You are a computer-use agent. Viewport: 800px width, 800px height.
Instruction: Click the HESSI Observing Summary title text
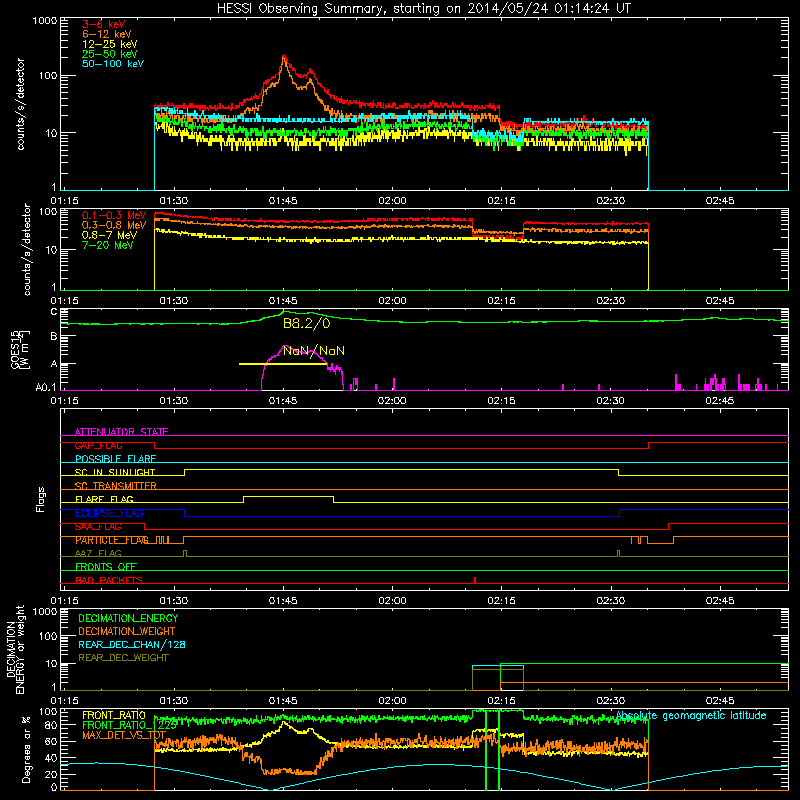click(x=424, y=9)
